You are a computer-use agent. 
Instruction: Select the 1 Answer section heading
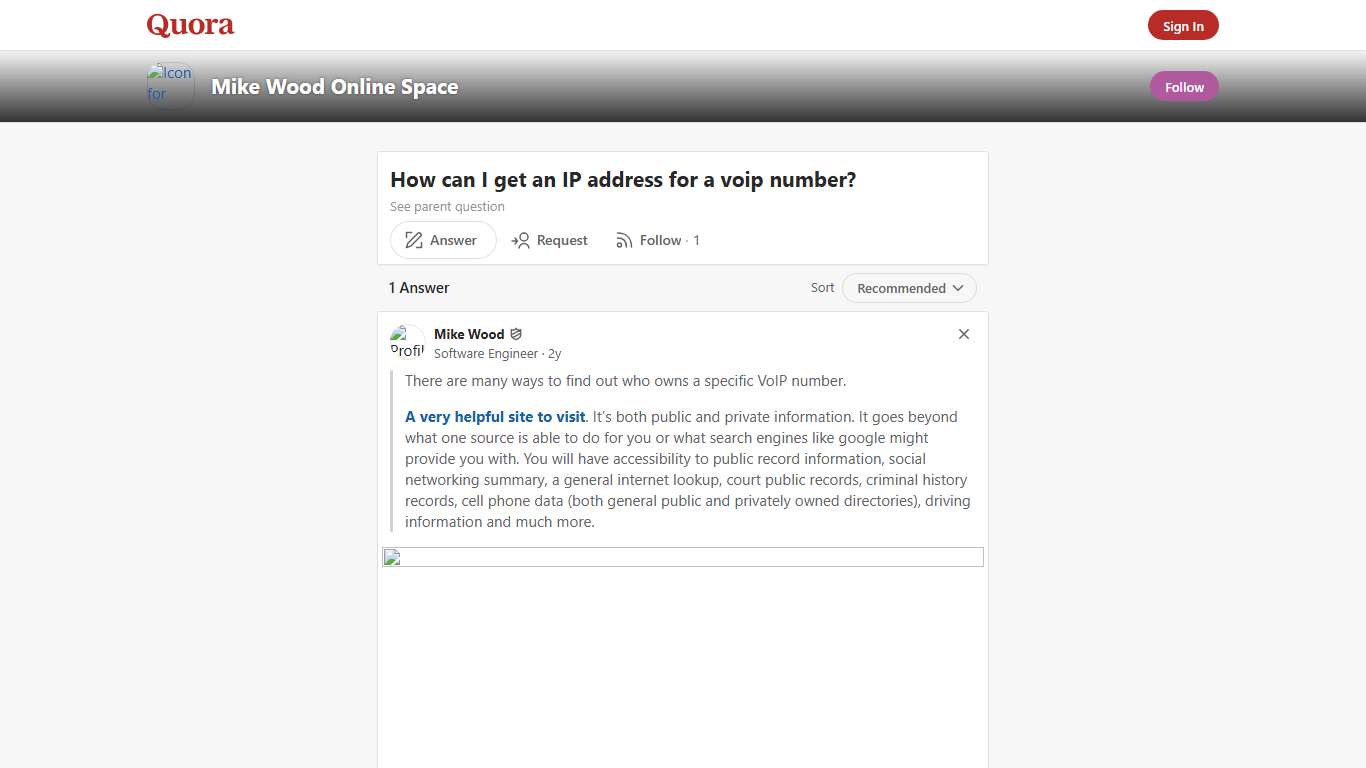418,287
